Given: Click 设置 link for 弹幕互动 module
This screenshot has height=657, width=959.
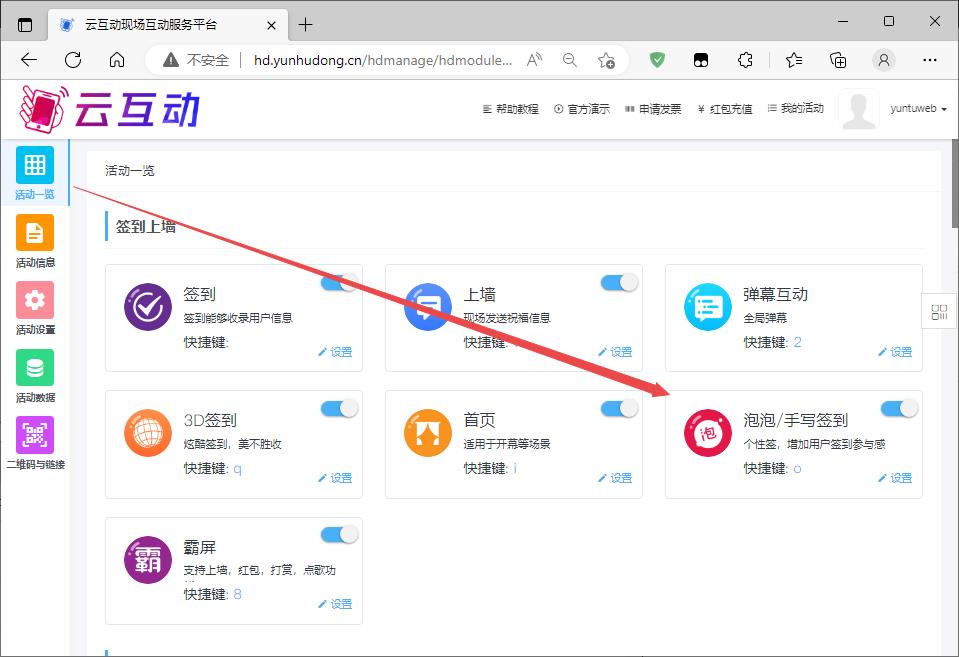Looking at the screenshot, I should coord(895,352).
